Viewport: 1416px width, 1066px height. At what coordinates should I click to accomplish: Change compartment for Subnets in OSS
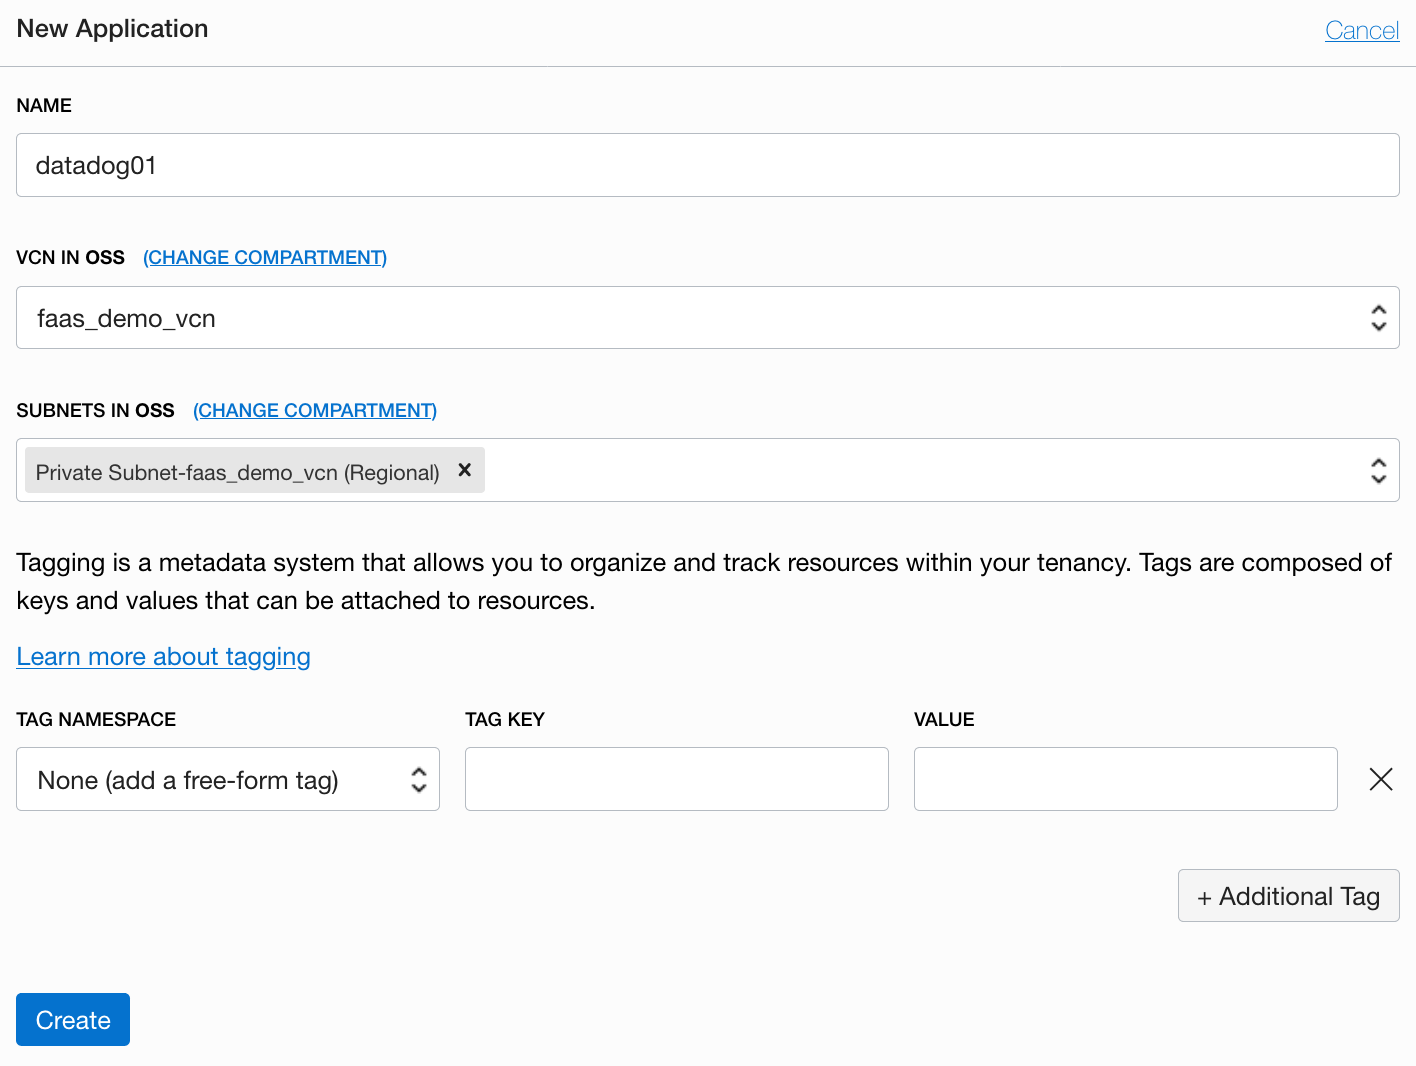click(x=315, y=410)
